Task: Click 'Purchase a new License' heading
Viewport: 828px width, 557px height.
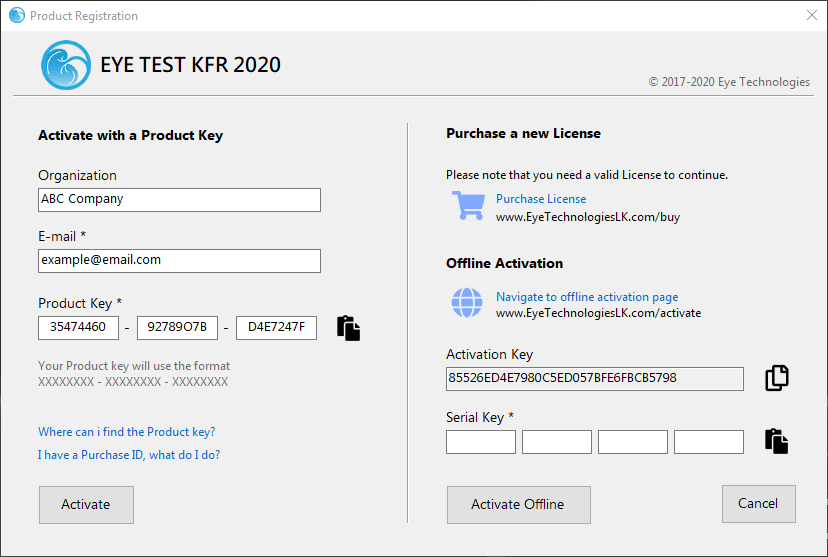Action: [x=523, y=134]
